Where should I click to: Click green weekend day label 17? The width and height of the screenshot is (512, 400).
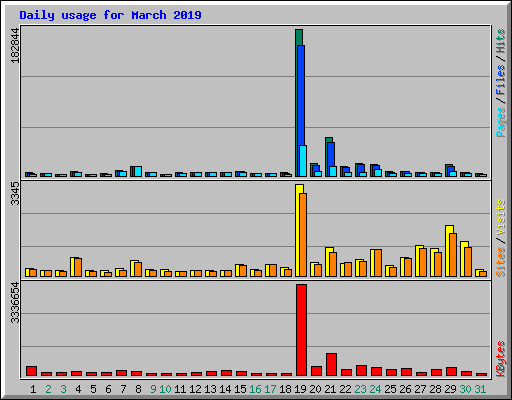click(270, 389)
